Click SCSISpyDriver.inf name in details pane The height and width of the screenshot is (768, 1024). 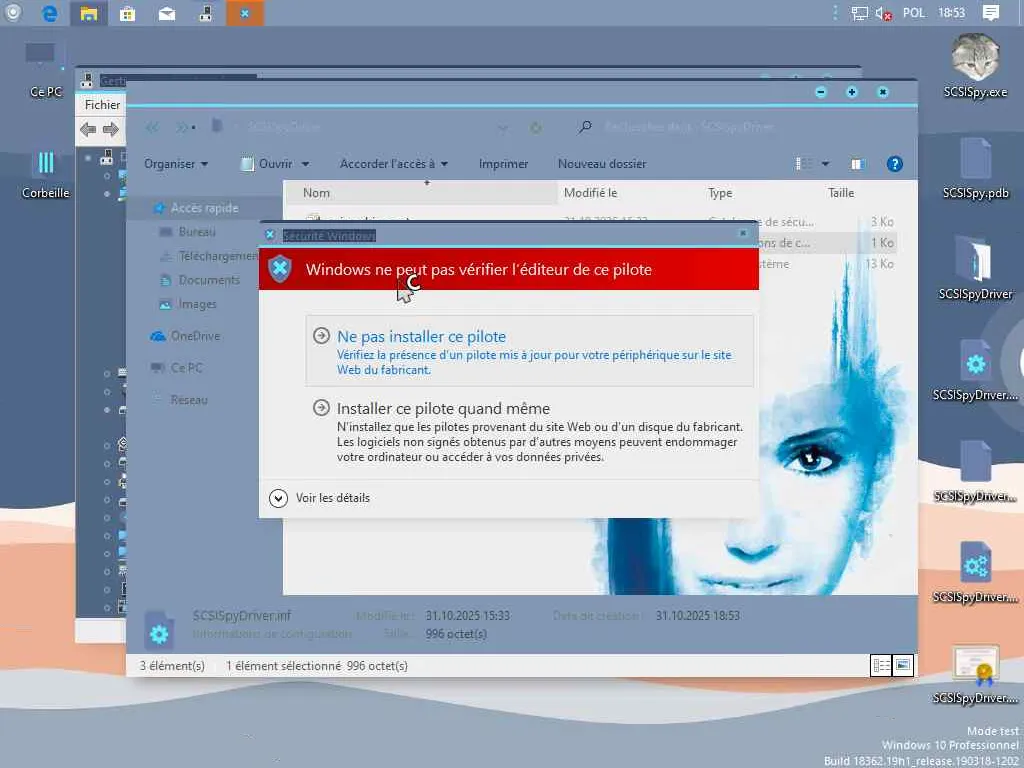click(242, 615)
